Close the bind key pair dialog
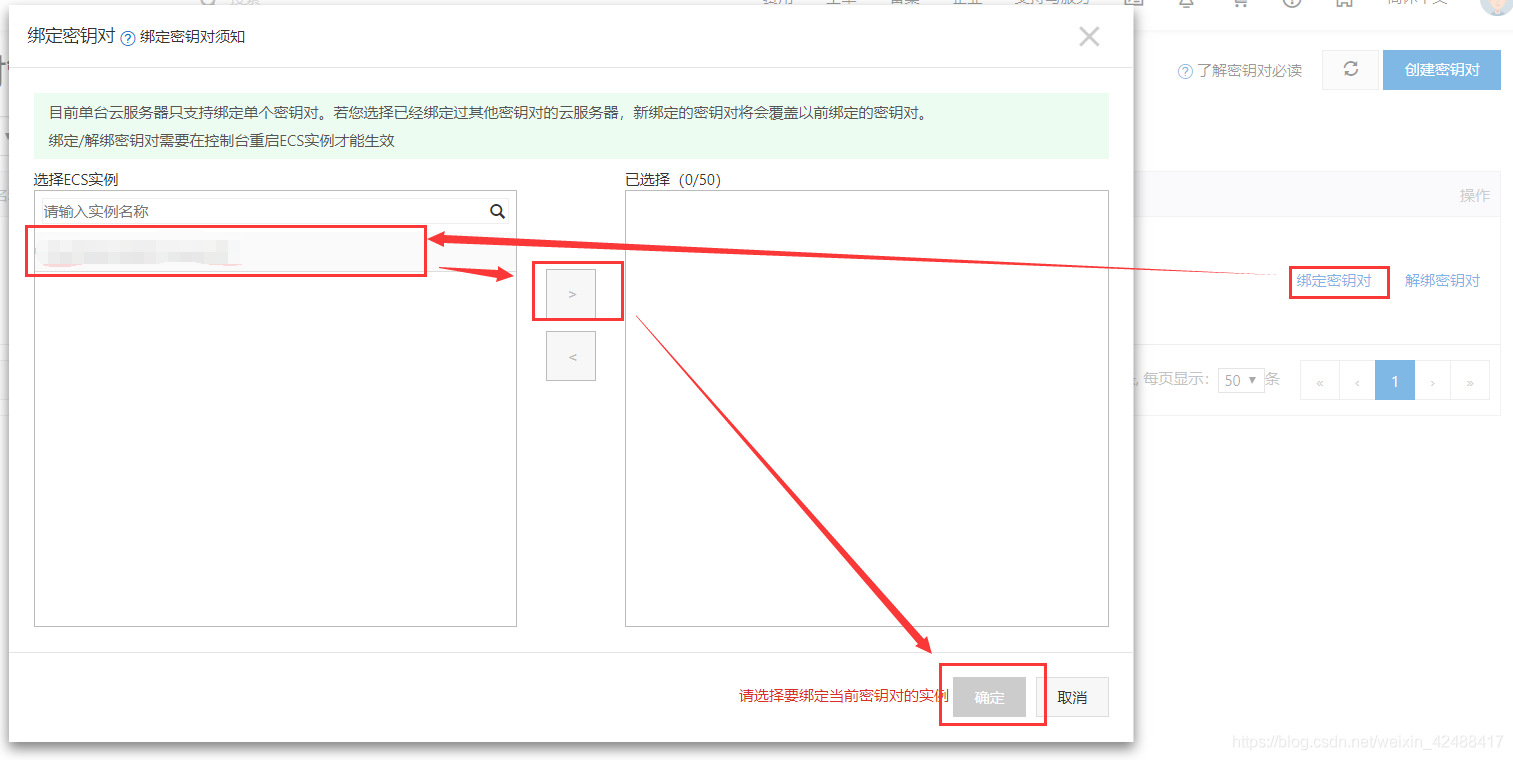 [x=1089, y=37]
